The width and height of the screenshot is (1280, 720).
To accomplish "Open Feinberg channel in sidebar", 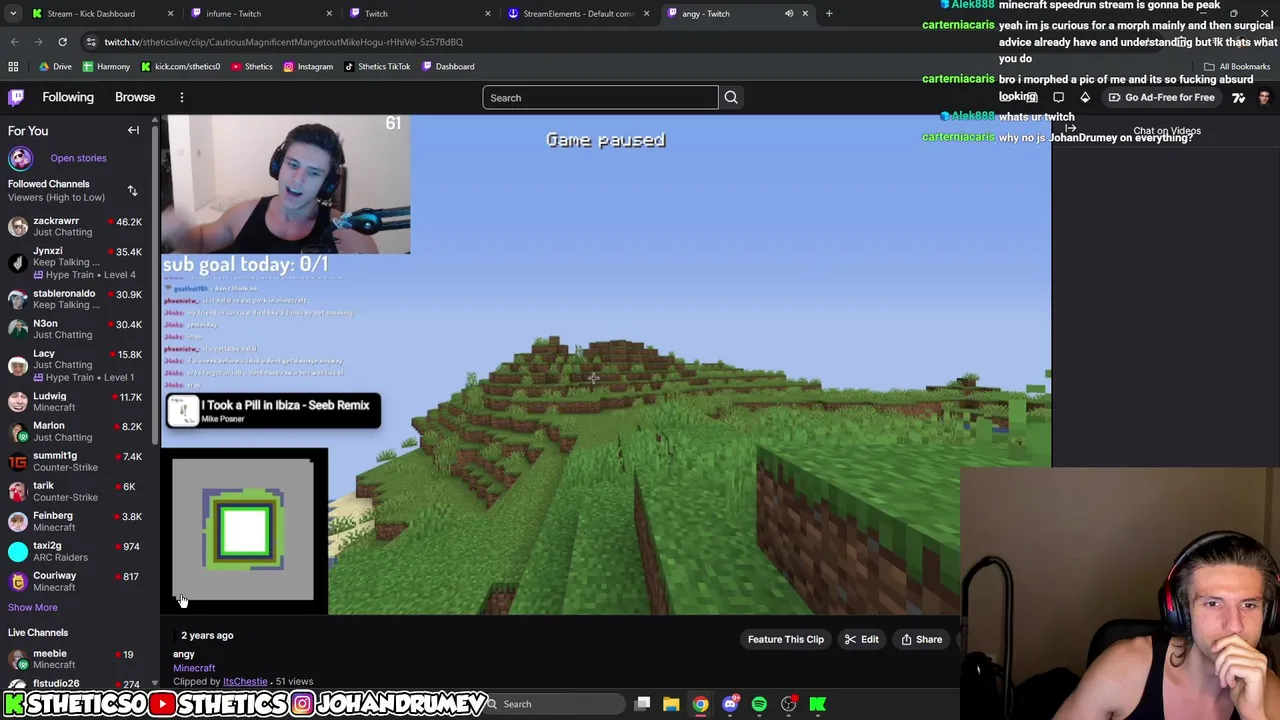I will [x=75, y=521].
